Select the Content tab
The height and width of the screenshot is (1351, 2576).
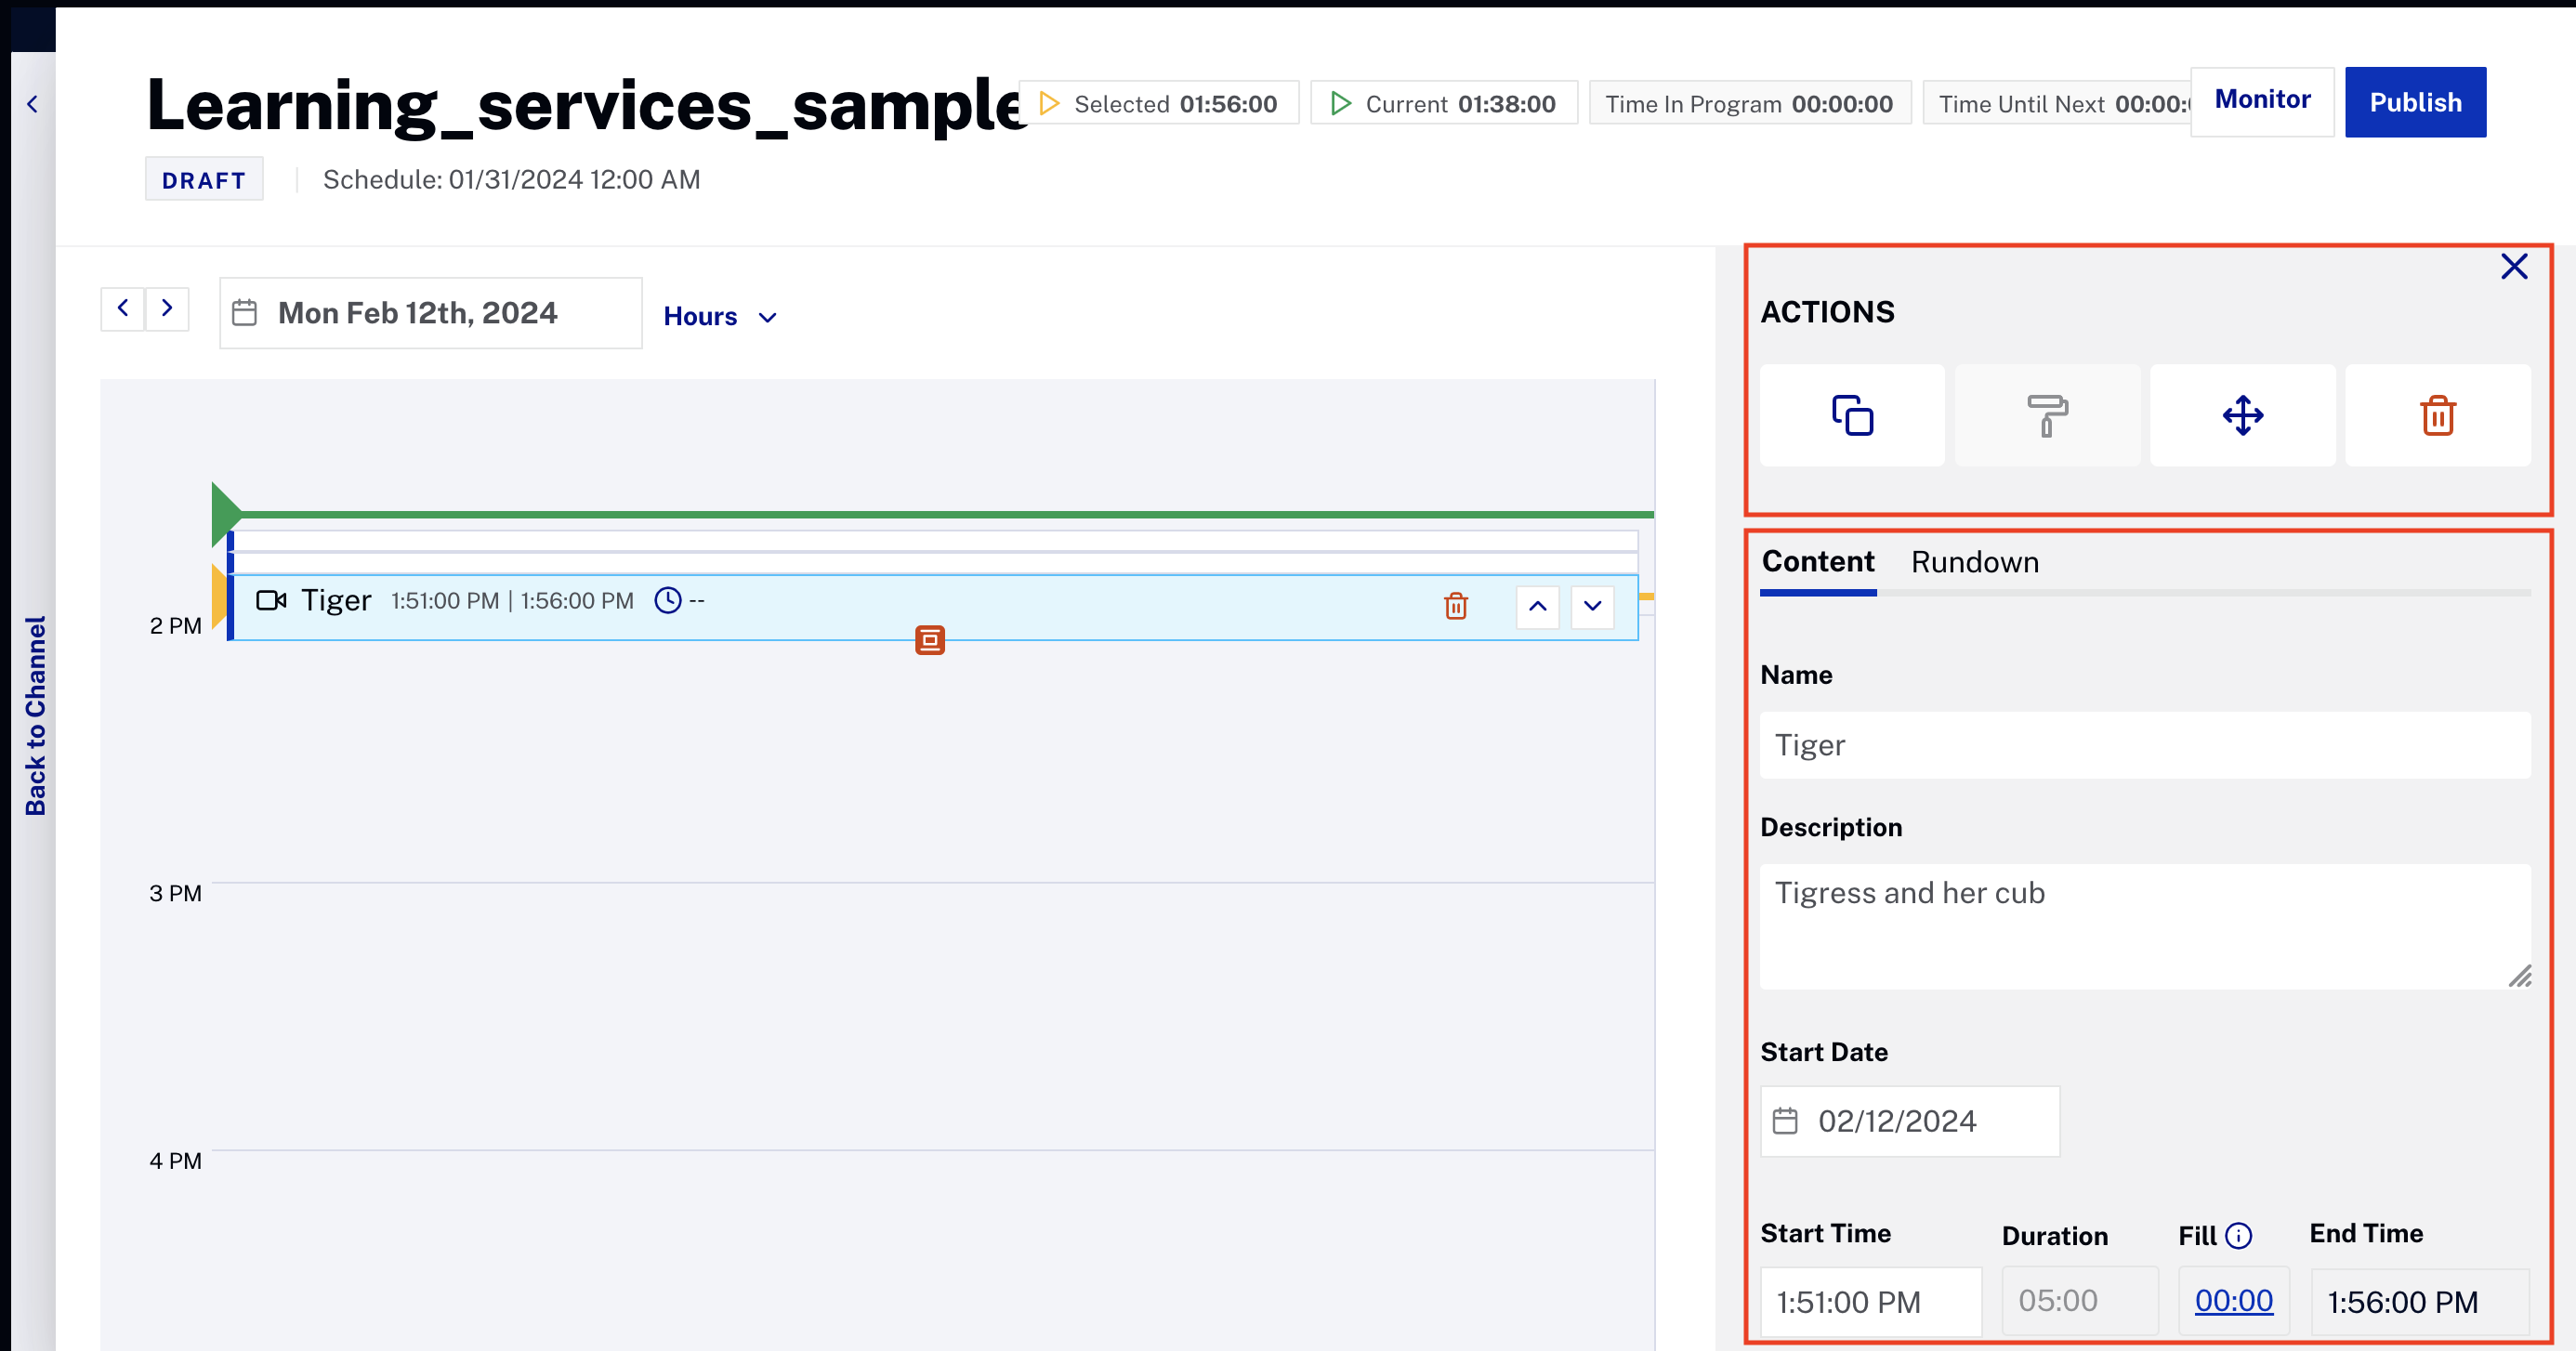[x=1817, y=562]
